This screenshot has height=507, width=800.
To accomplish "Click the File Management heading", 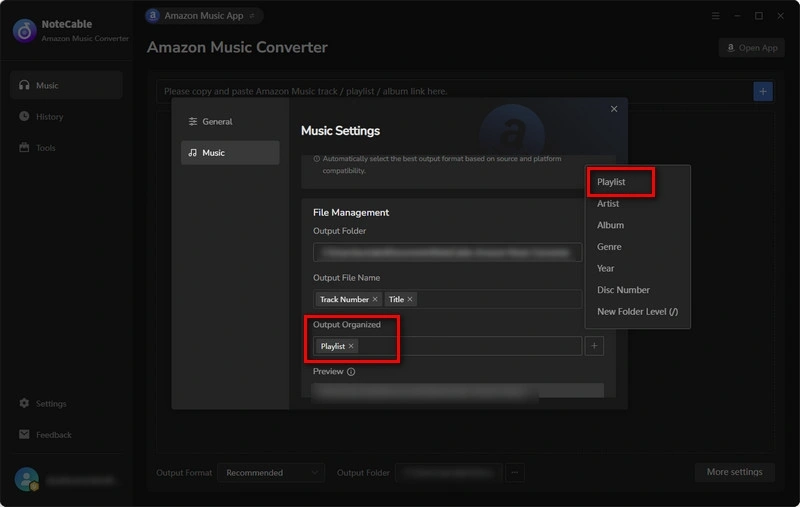I will coord(351,213).
